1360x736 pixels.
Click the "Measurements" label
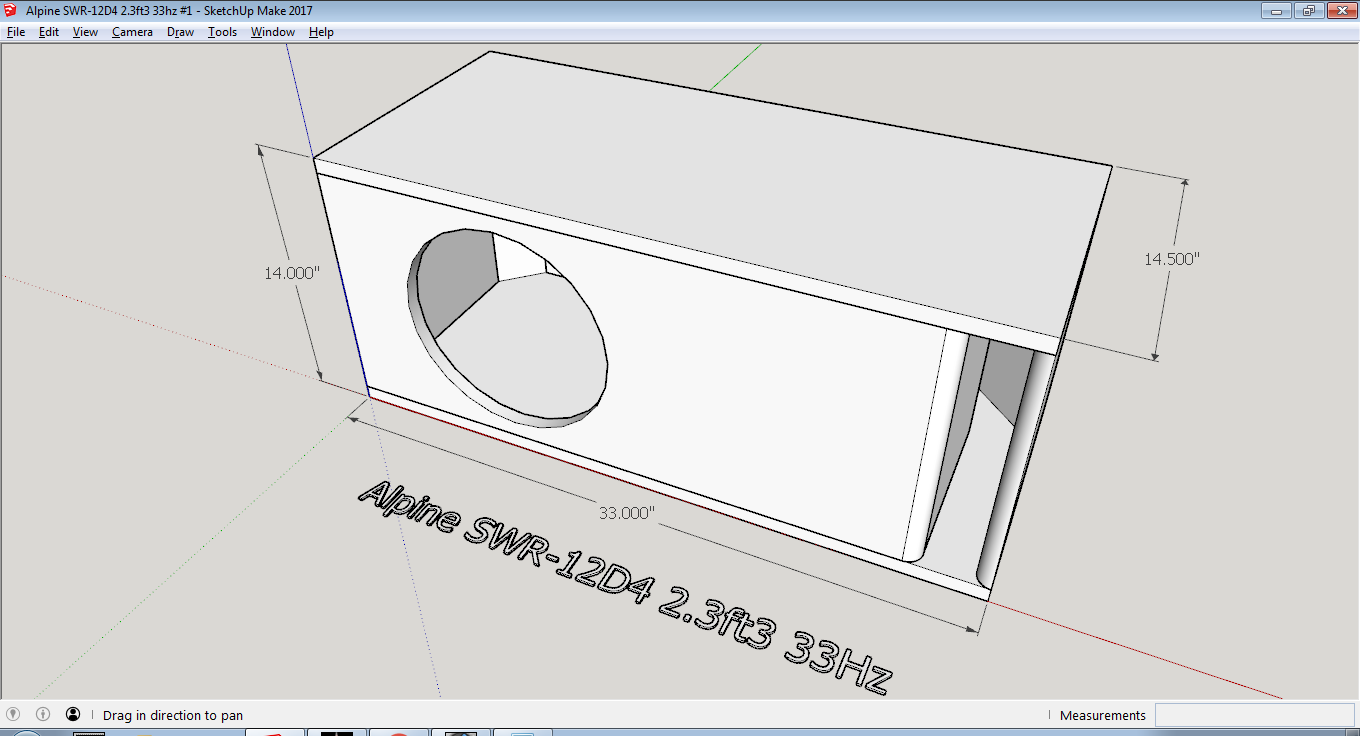click(x=1102, y=715)
